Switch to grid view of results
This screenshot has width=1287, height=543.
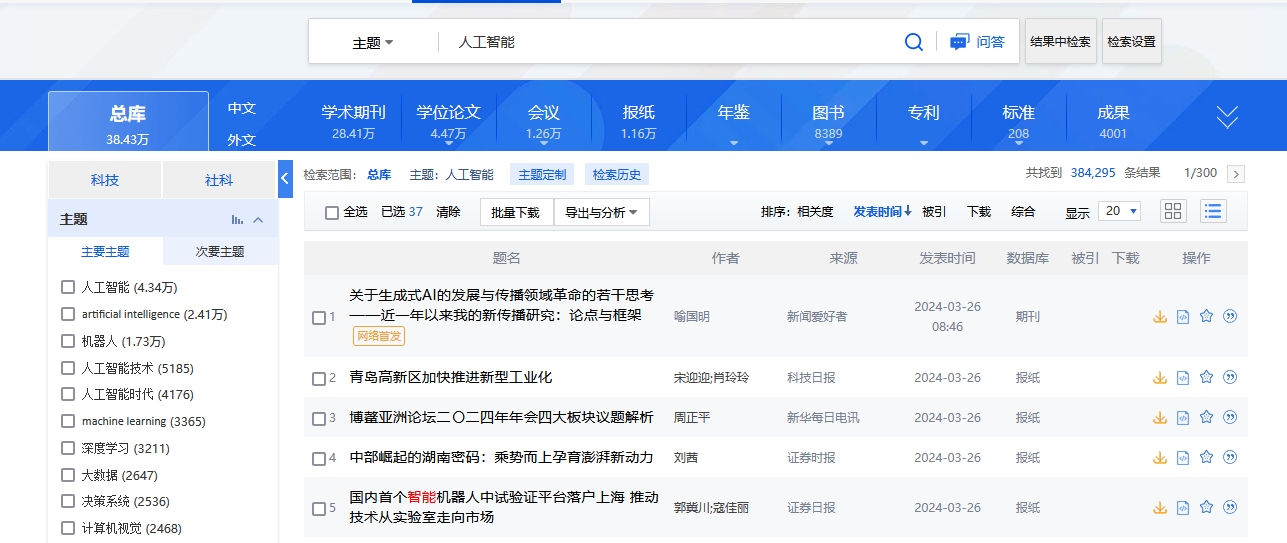pyautogui.click(x=1173, y=211)
